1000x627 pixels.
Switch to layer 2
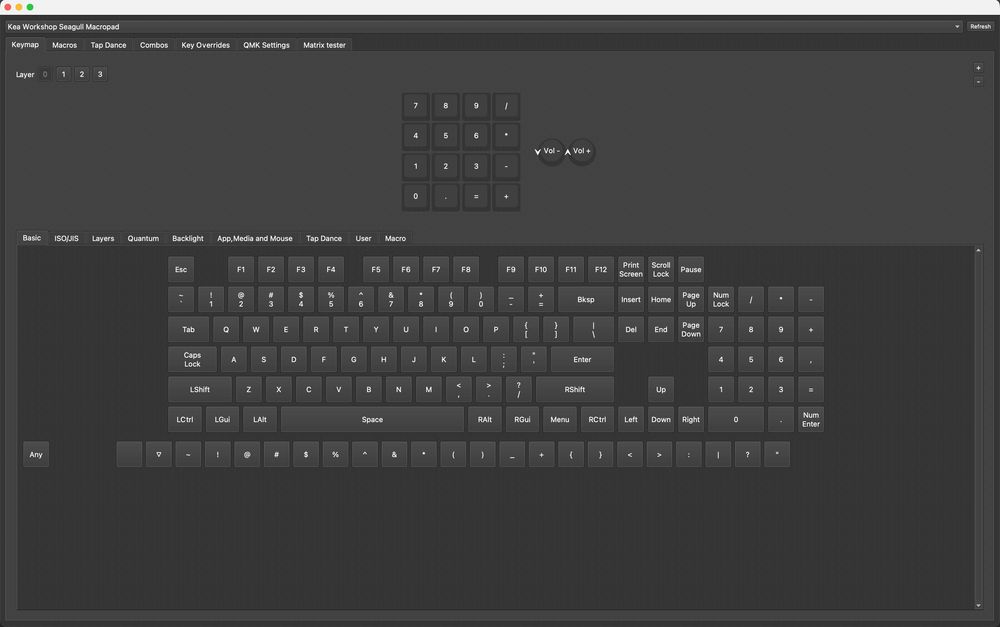pyautogui.click(x=82, y=75)
